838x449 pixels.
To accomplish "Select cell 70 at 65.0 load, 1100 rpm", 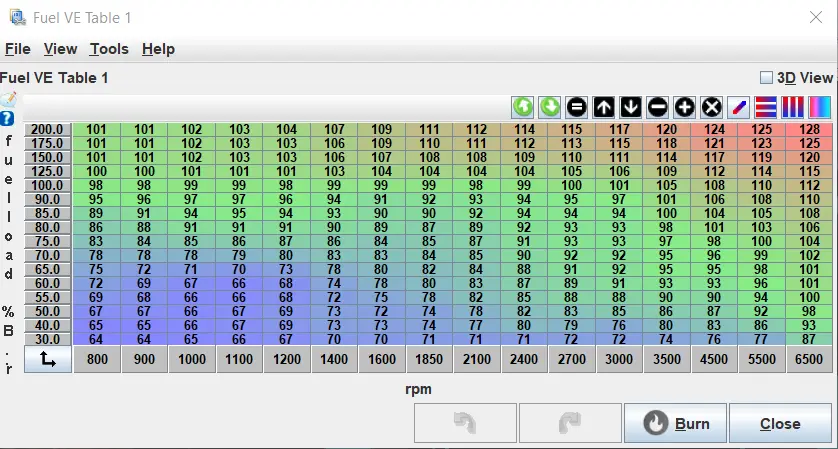I will tap(239, 269).
